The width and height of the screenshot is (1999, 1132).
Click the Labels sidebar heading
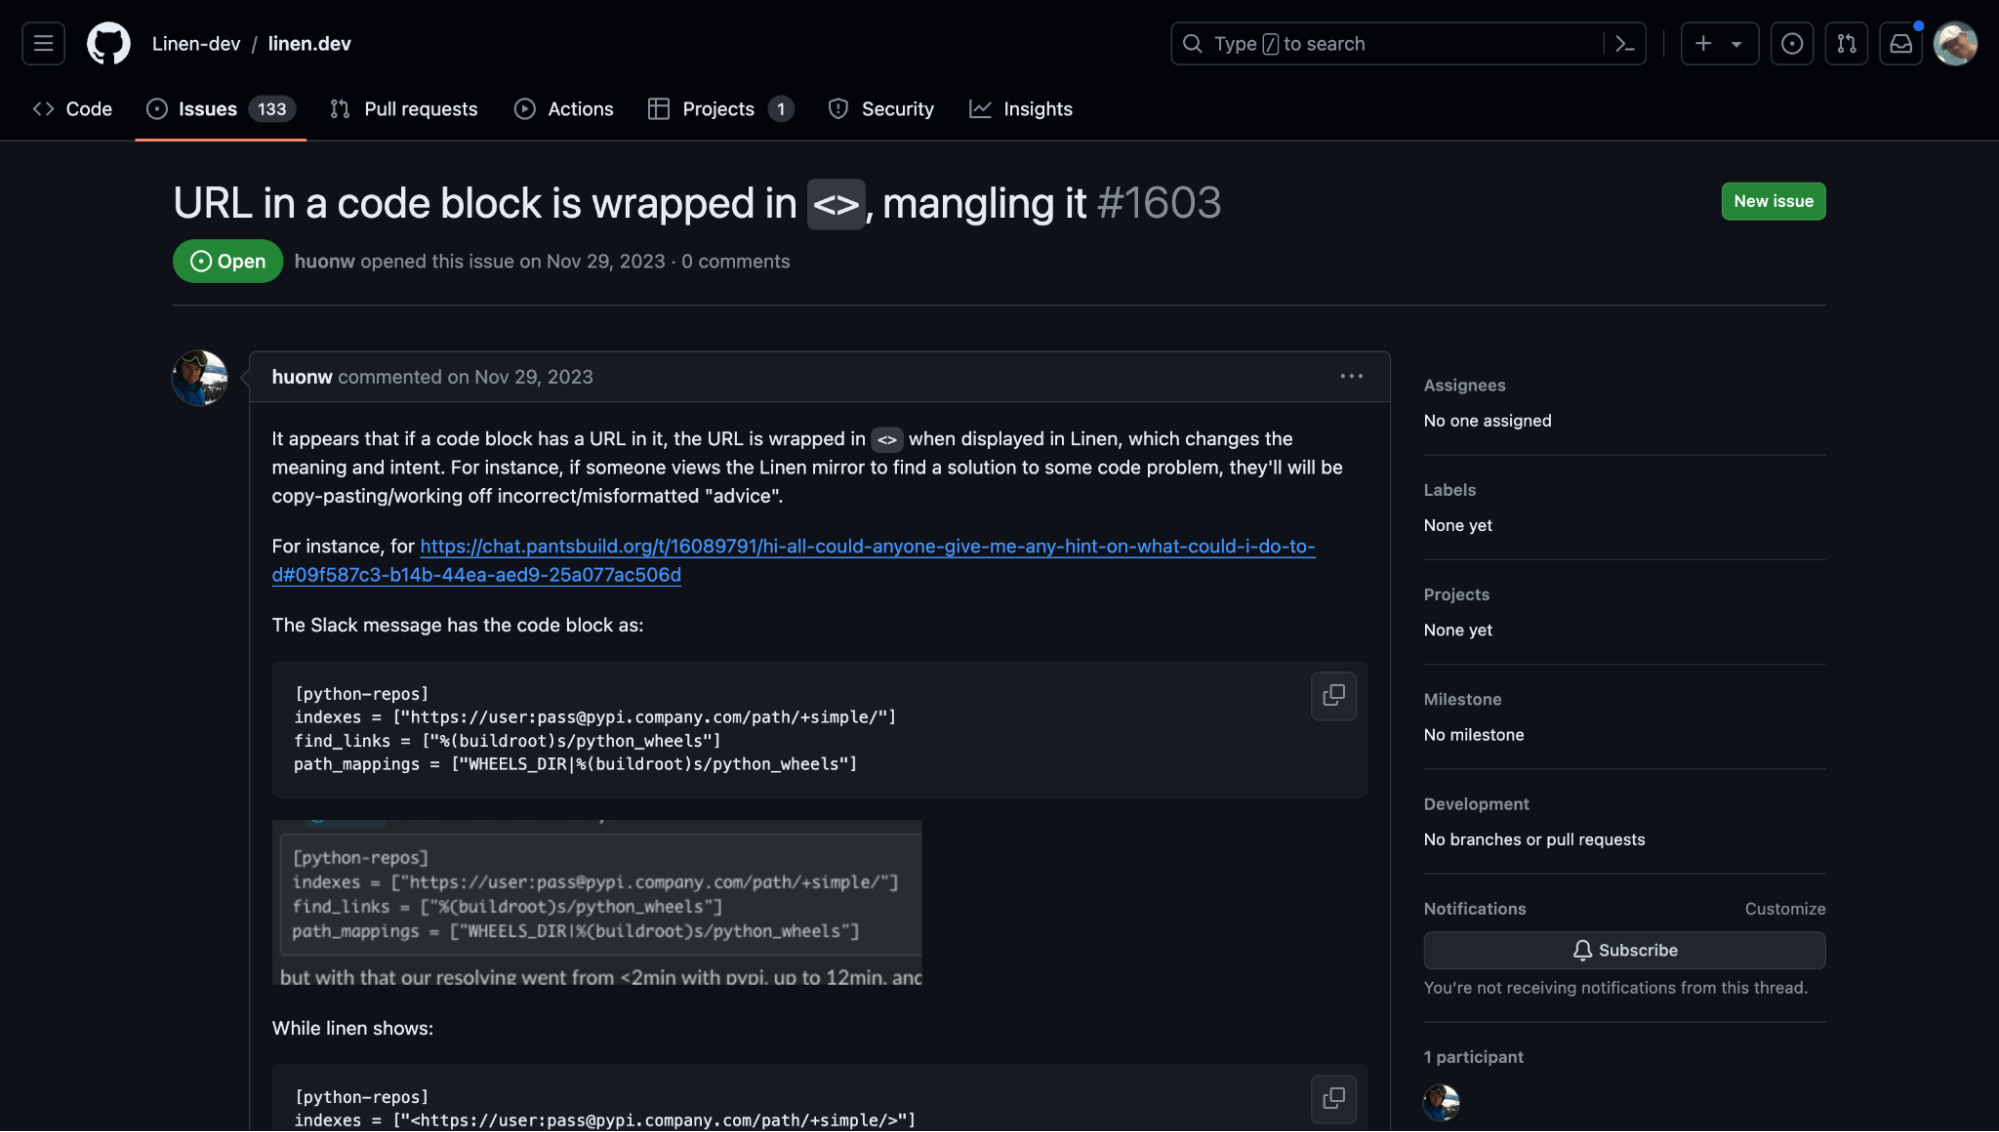(1449, 490)
